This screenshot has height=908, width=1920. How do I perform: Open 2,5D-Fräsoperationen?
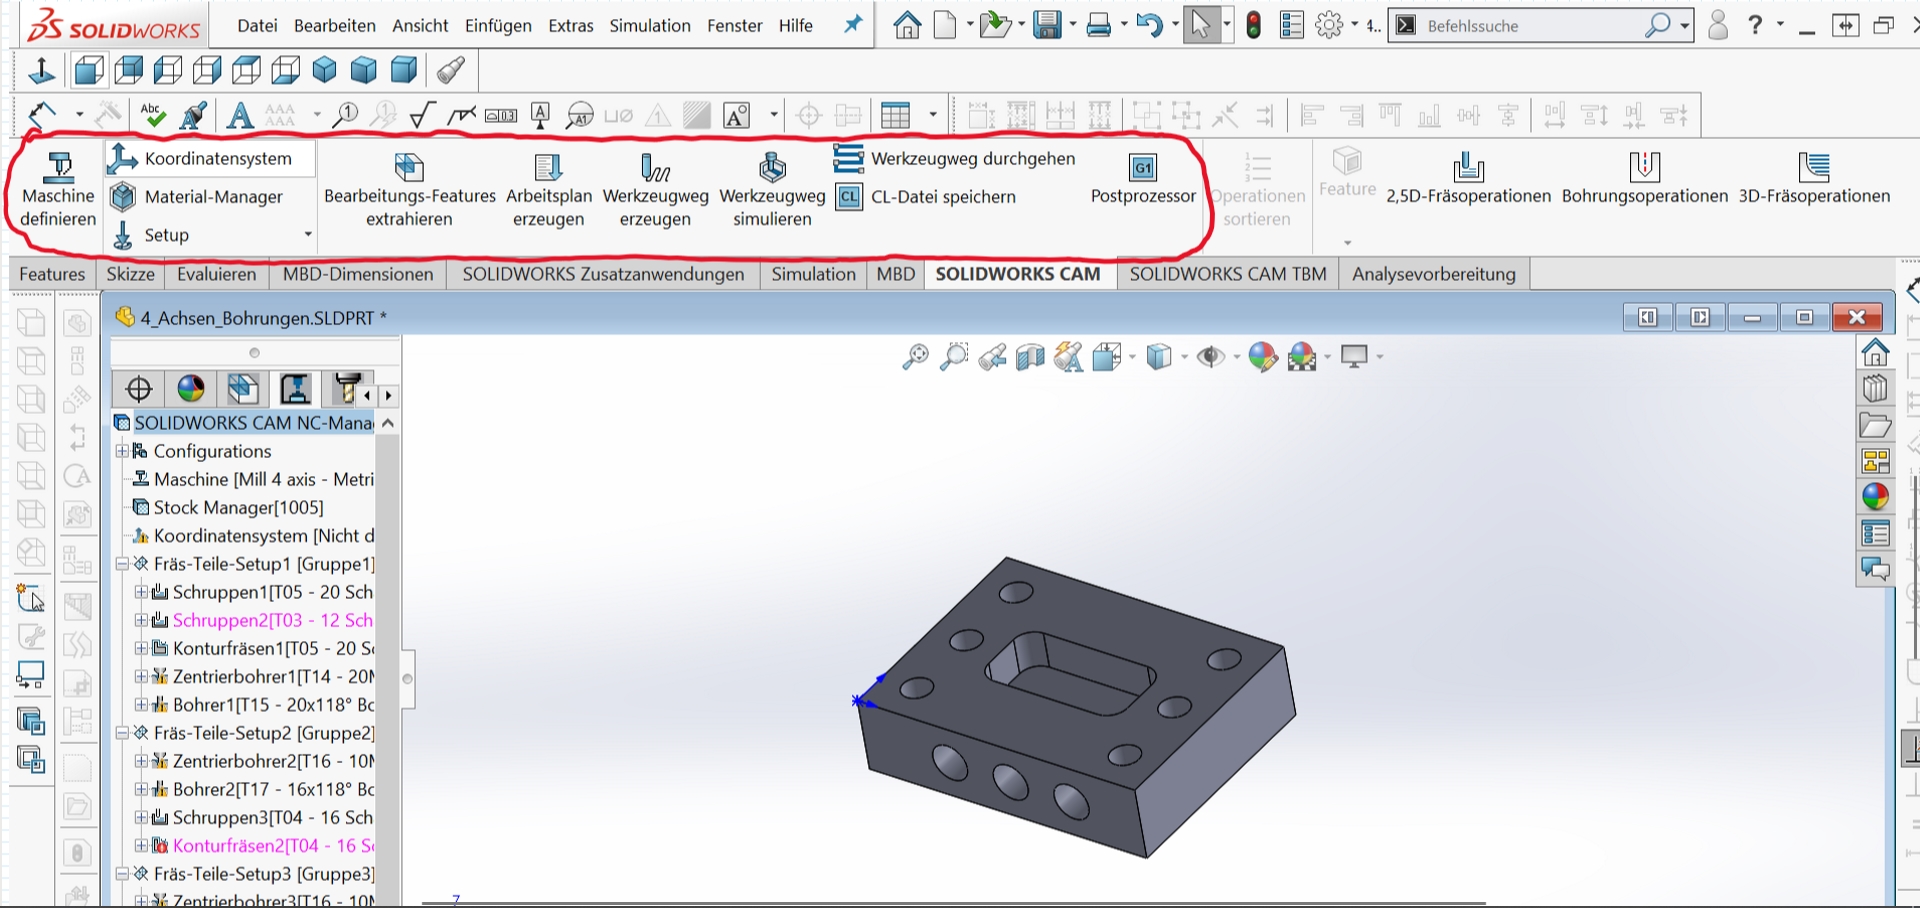[1468, 168]
